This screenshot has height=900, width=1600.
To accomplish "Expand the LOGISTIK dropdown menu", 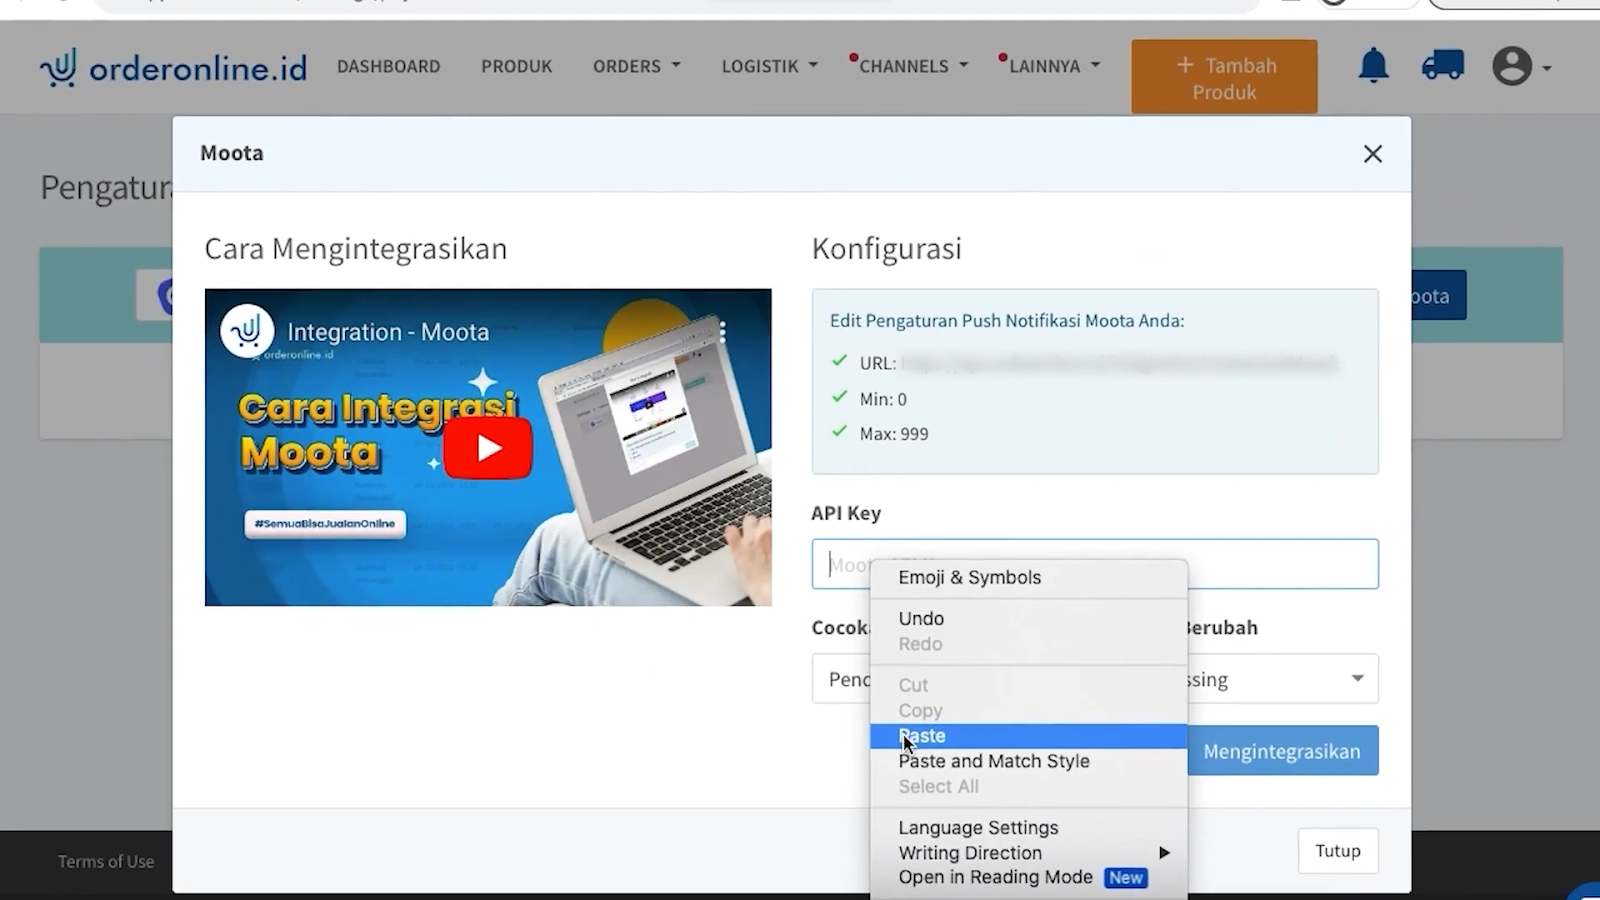I will (x=770, y=66).
